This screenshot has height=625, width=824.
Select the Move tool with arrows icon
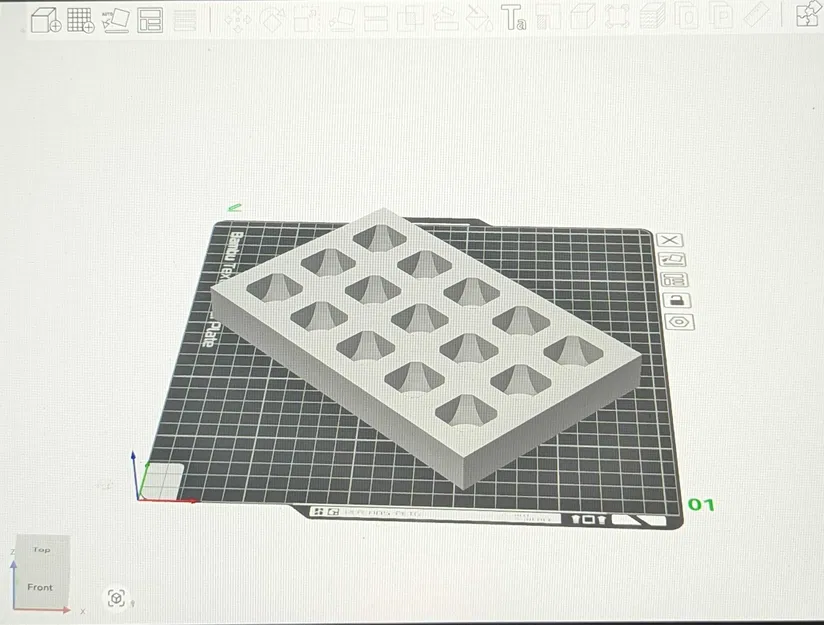(x=238, y=19)
